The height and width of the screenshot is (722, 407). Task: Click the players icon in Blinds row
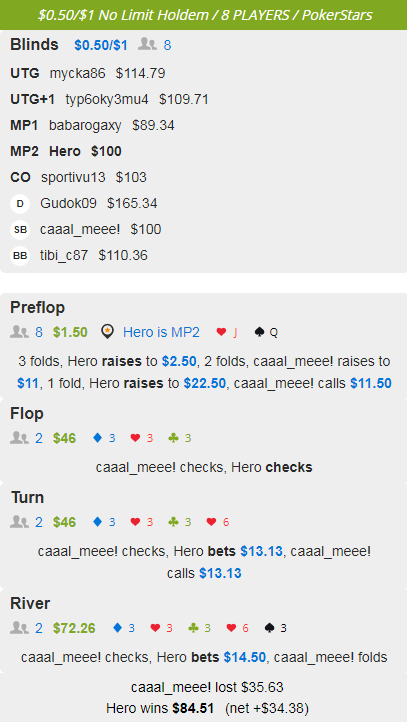[x=148, y=45]
